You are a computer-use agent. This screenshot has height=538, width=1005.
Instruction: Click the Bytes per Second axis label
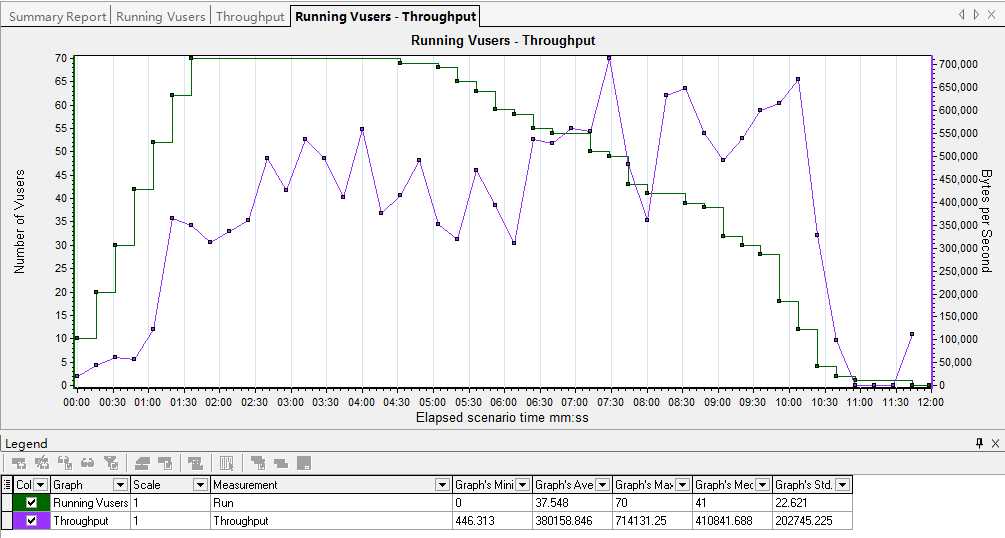click(986, 221)
